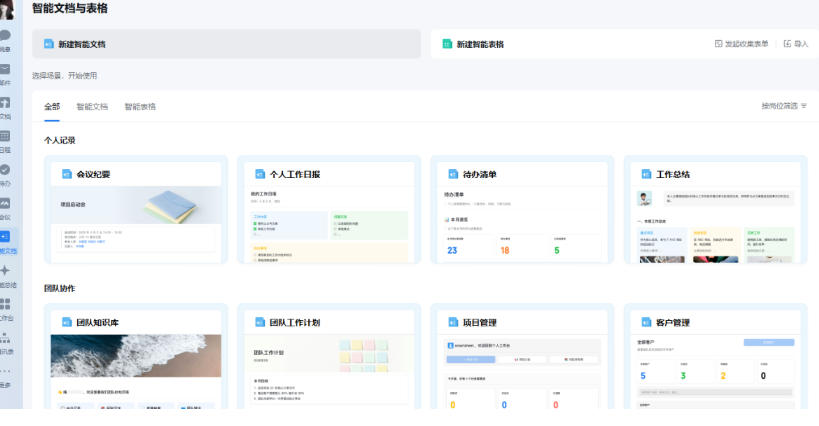Open the 客户管理 template card
This screenshot has height=426, width=819.
[716, 357]
